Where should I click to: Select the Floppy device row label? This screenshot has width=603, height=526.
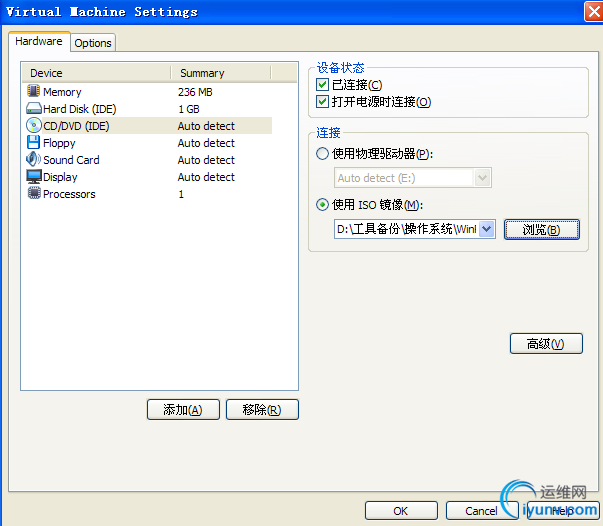(59, 143)
